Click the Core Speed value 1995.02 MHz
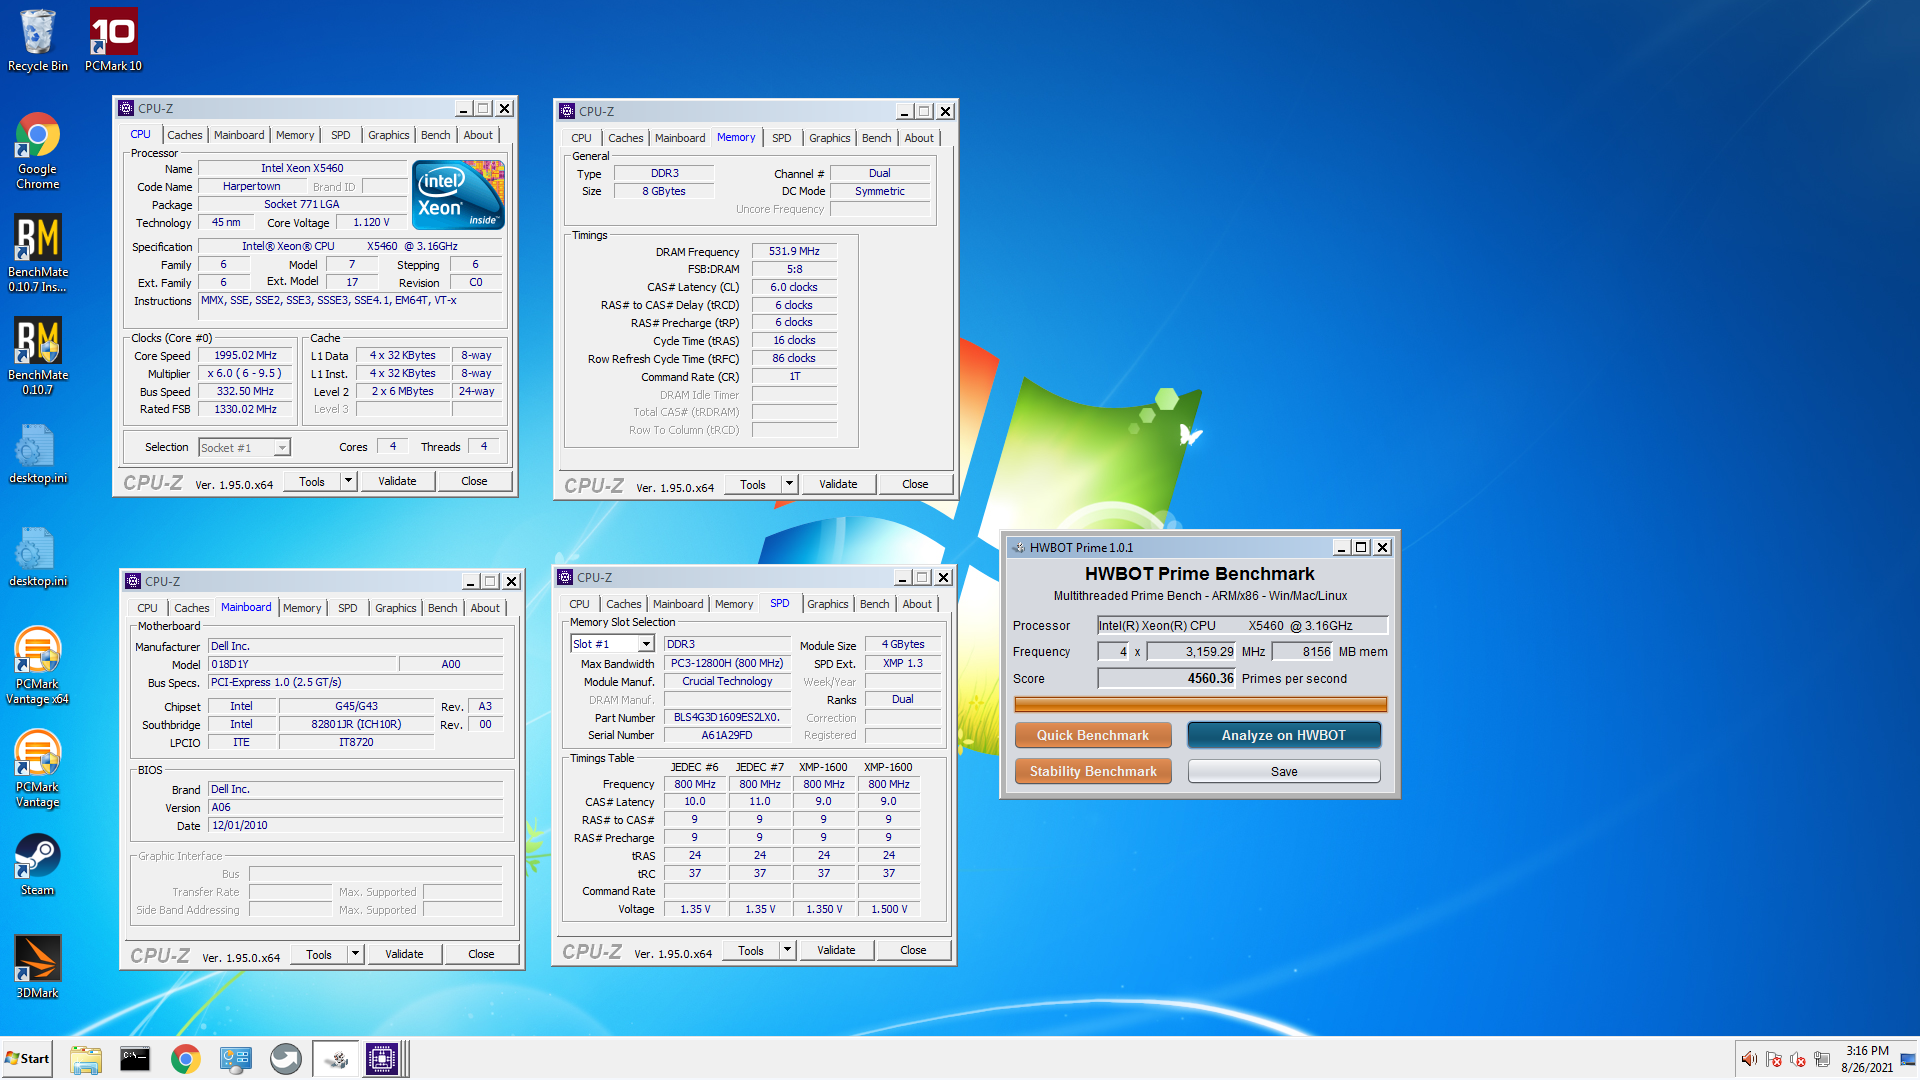Screen dimensions: 1920x1080 click(x=245, y=355)
